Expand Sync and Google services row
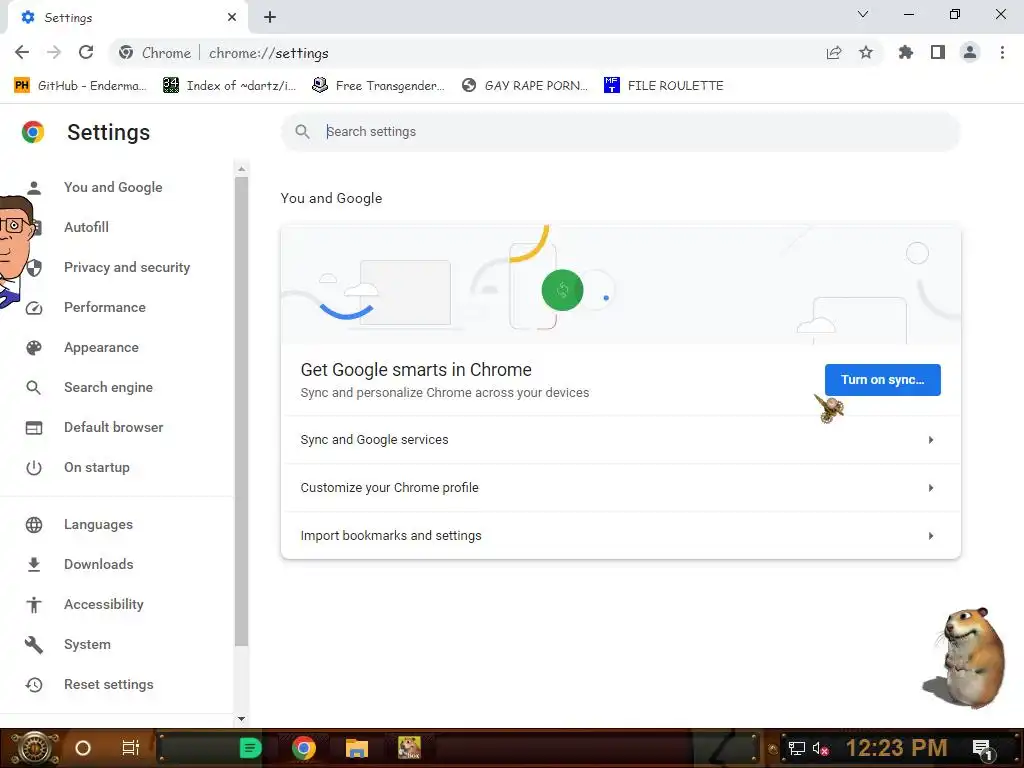 pos(620,440)
